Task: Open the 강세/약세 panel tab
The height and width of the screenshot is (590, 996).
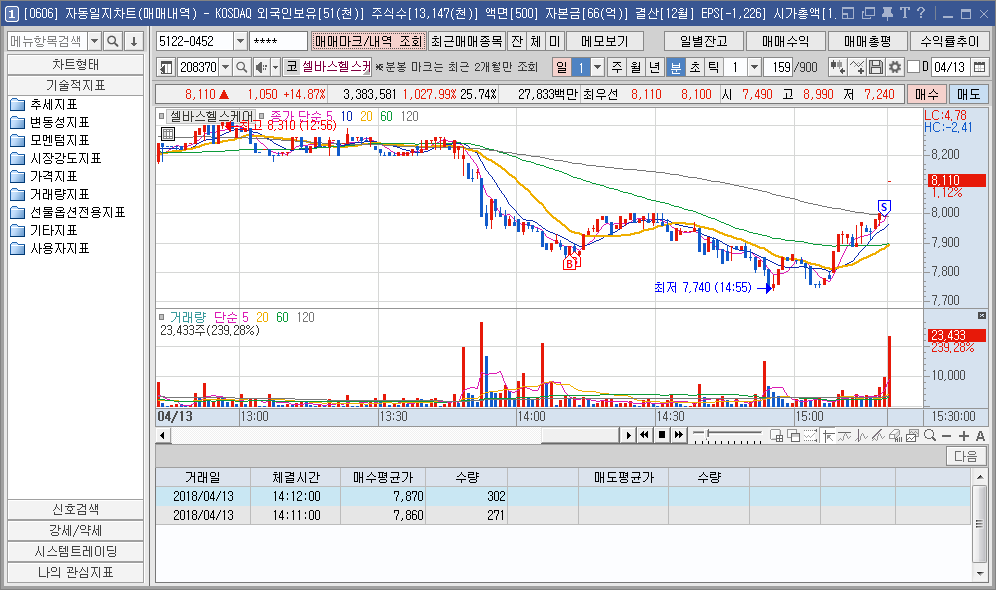Action: click(76, 530)
